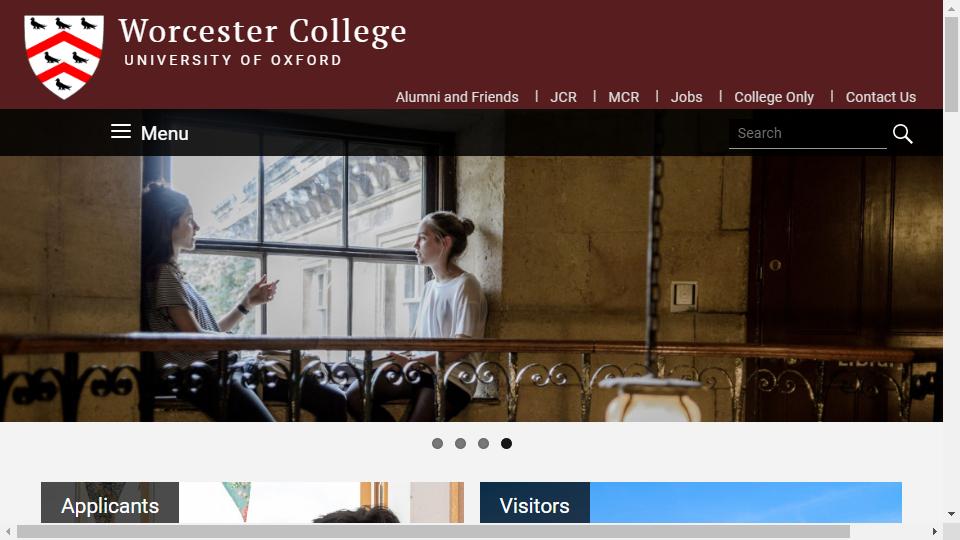This screenshot has height=540, width=960.
Task: Select the fourth active carousel dot
Action: pos(506,443)
